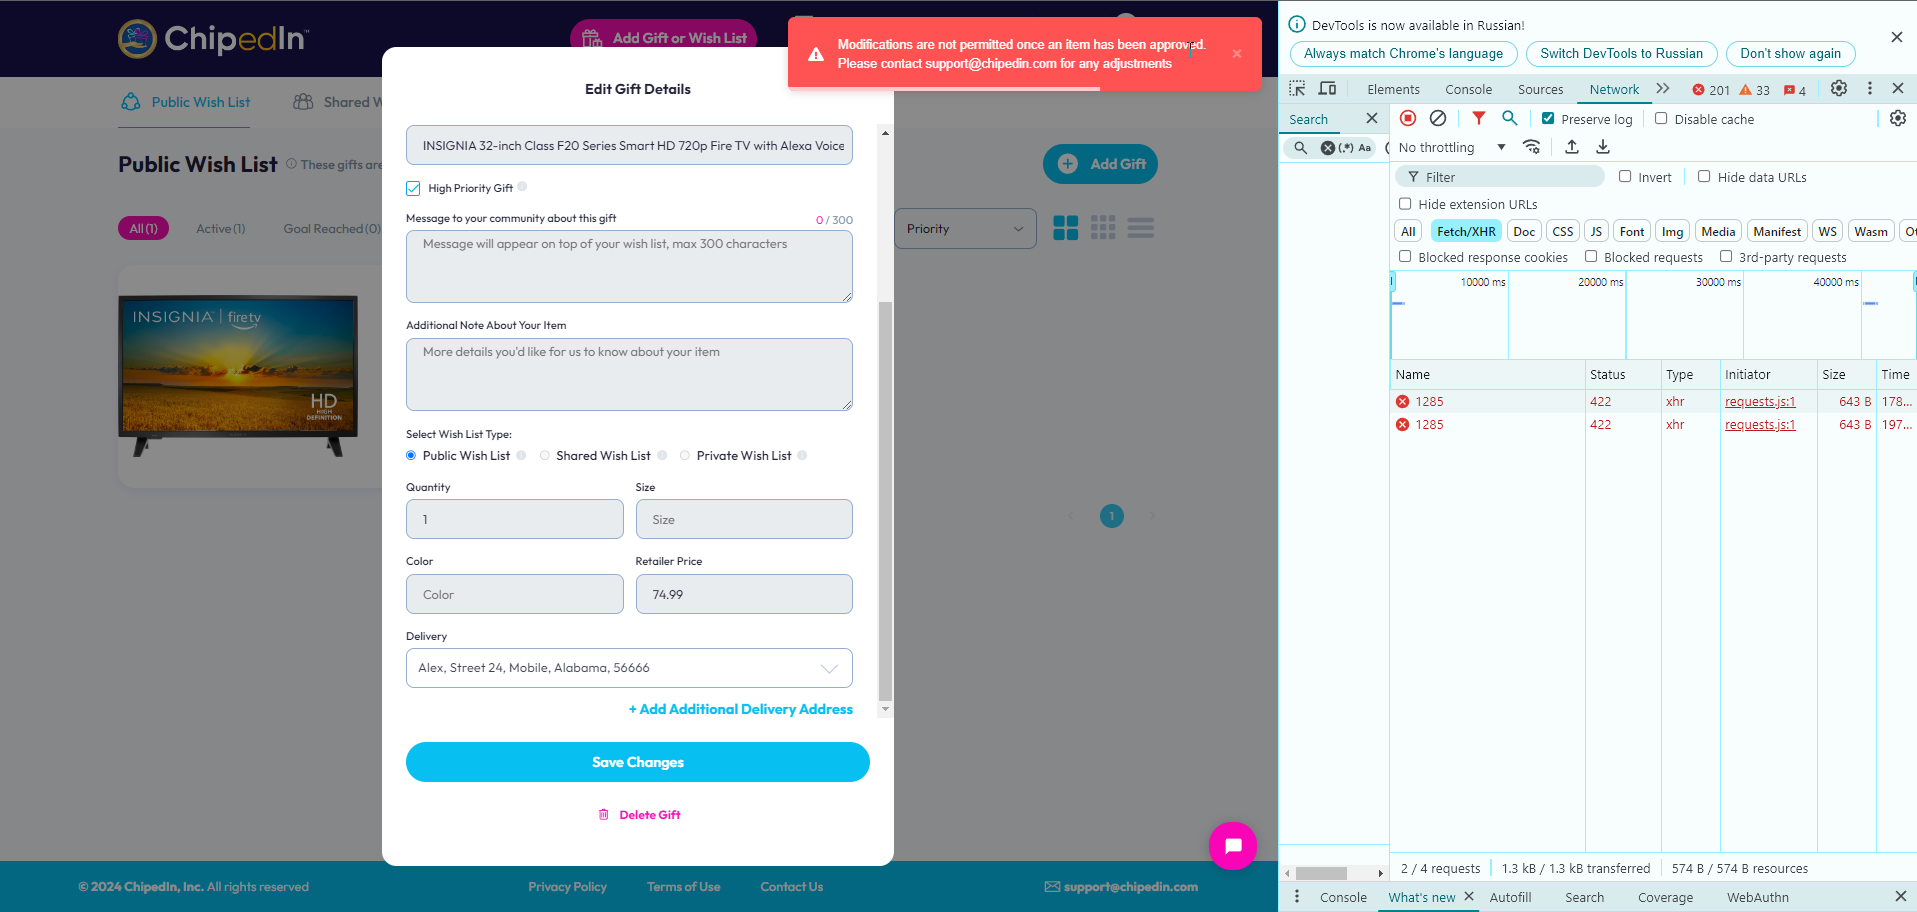Open network conditions wifi icon

1531,147
